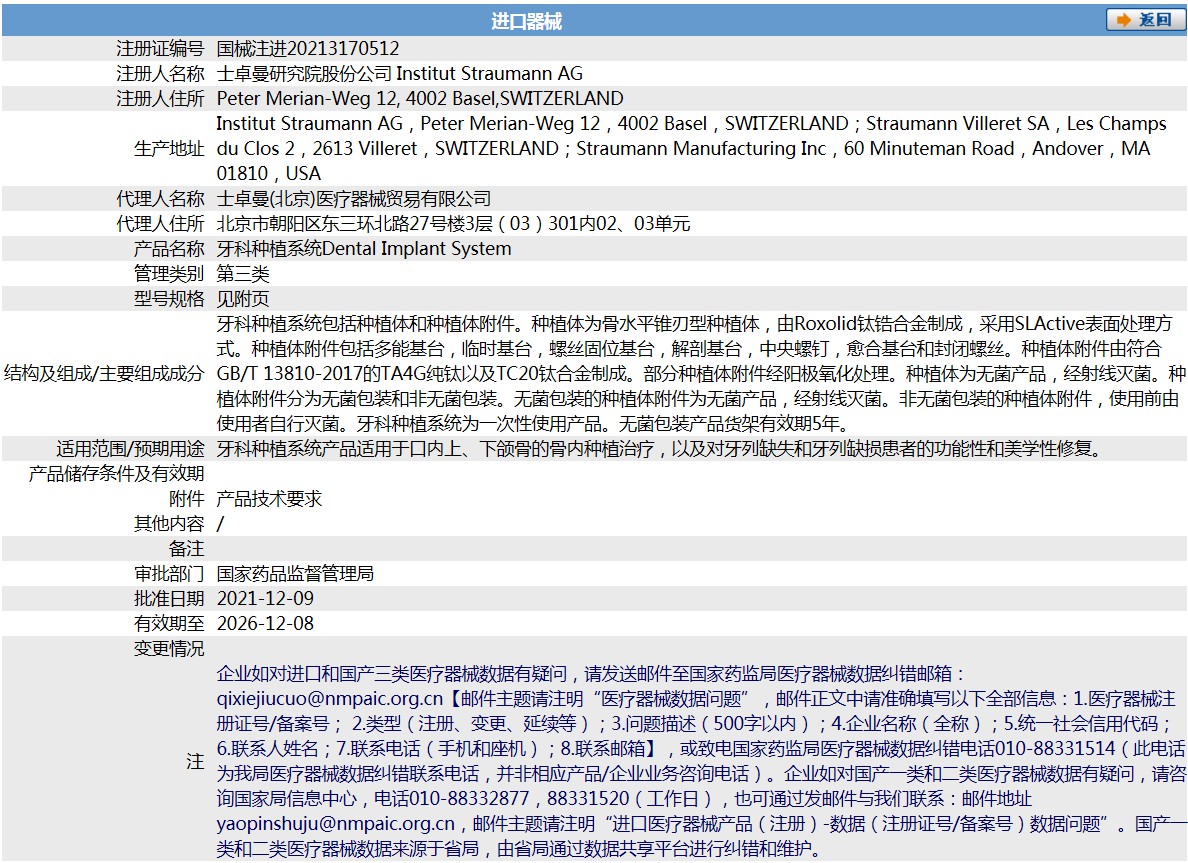
Task: Click the 进口器械 header title
Action: pos(527,21)
